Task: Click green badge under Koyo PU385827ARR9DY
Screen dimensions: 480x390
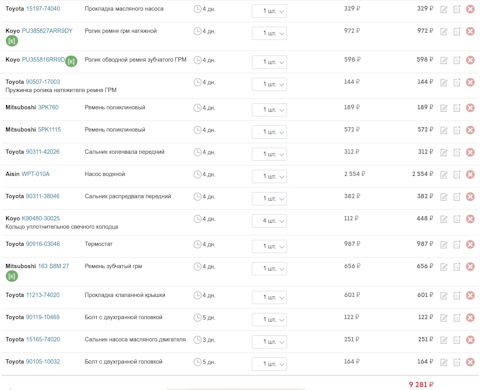Action: click(x=12, y=41)
